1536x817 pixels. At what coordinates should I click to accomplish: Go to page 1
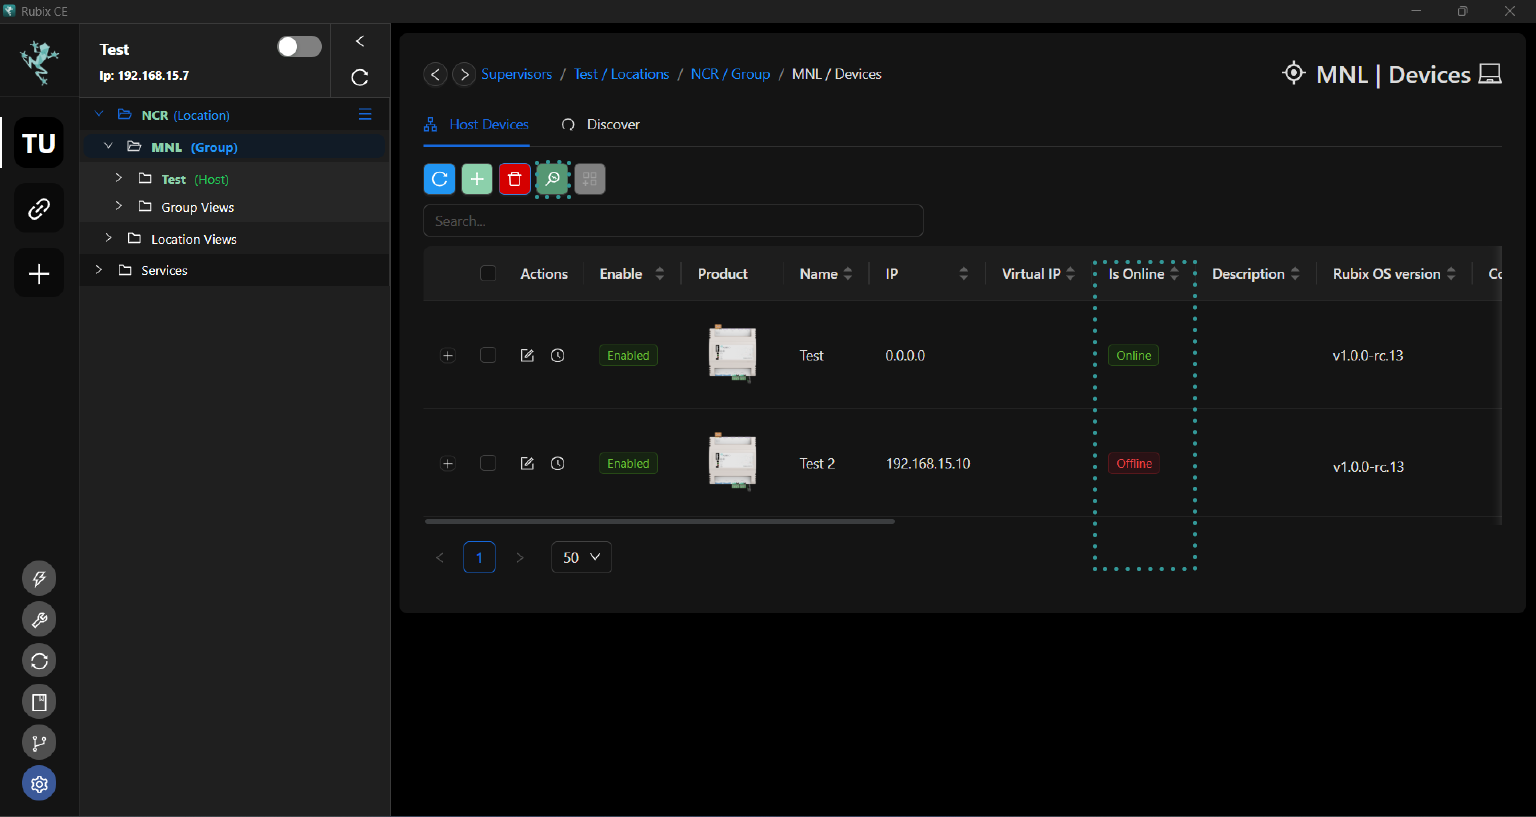pyautogui.click(x=479, y=557)
